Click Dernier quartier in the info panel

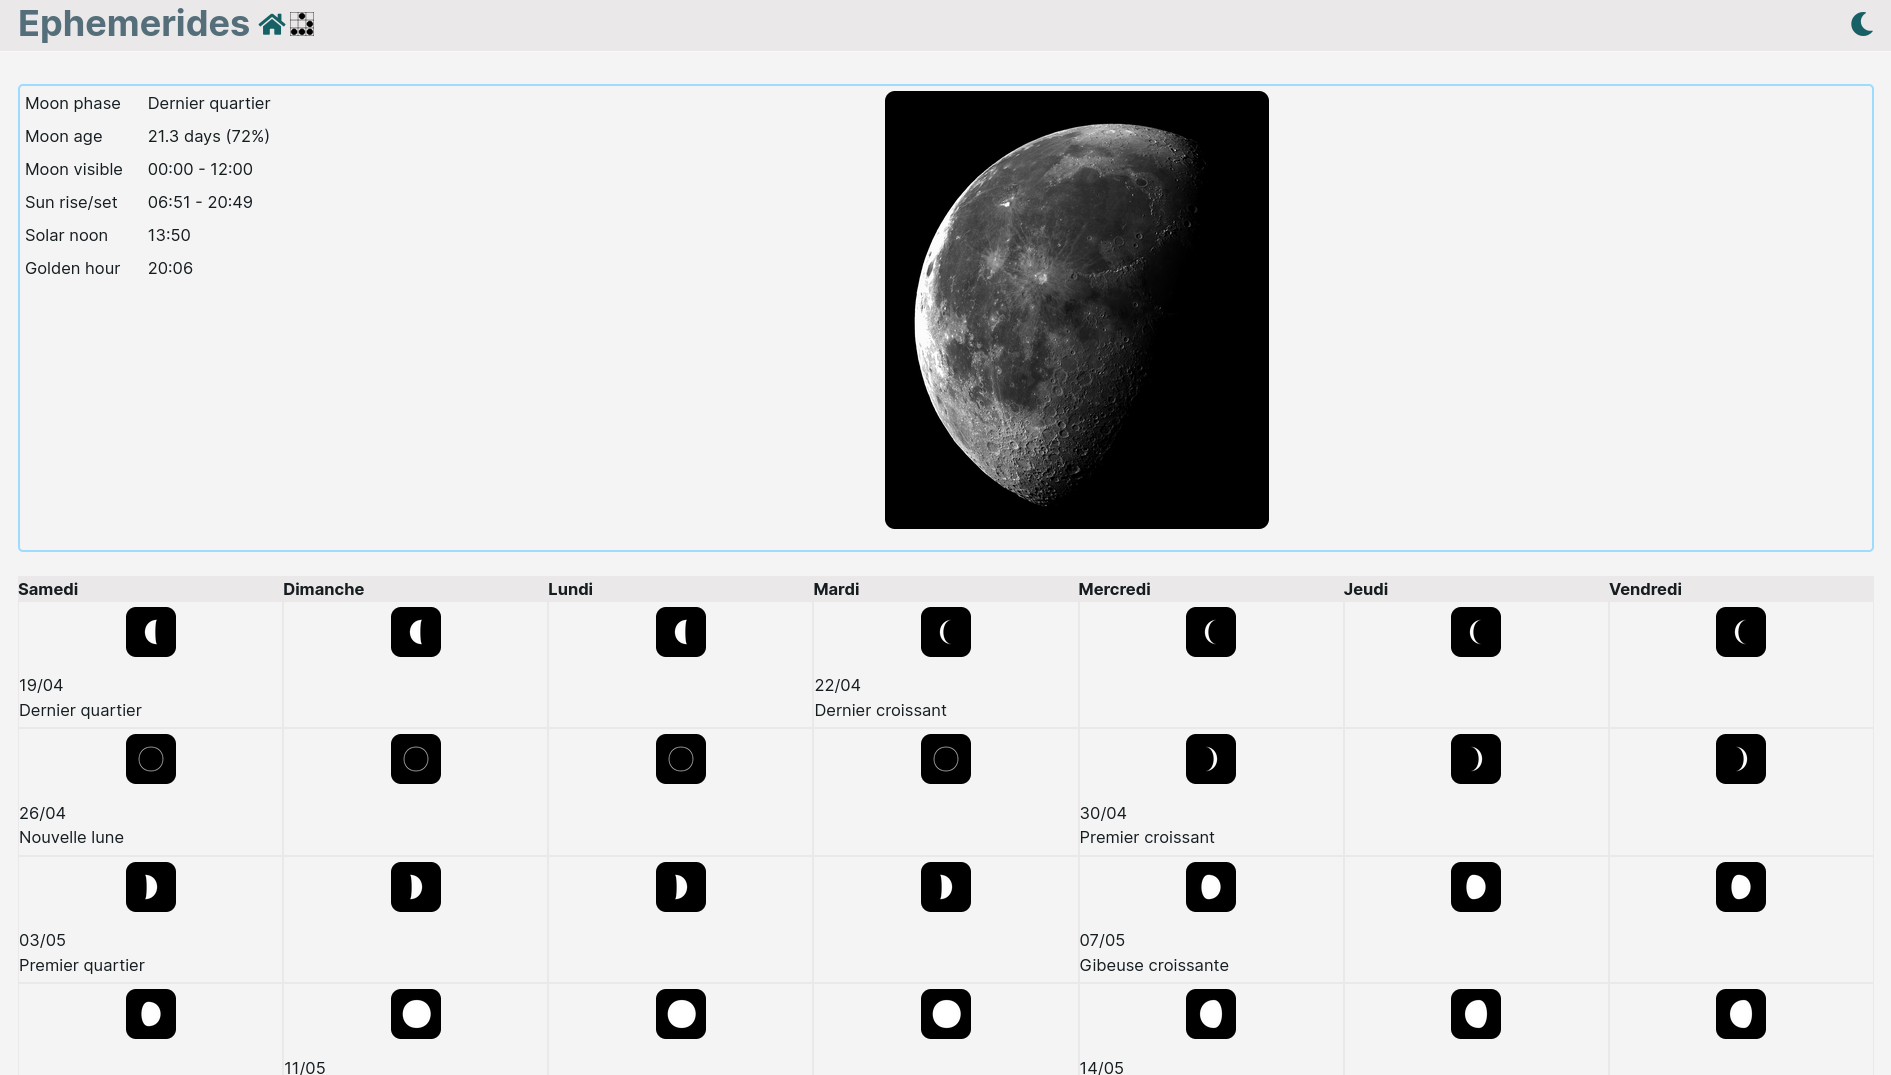pyautogui.click(x=209, y=103)
